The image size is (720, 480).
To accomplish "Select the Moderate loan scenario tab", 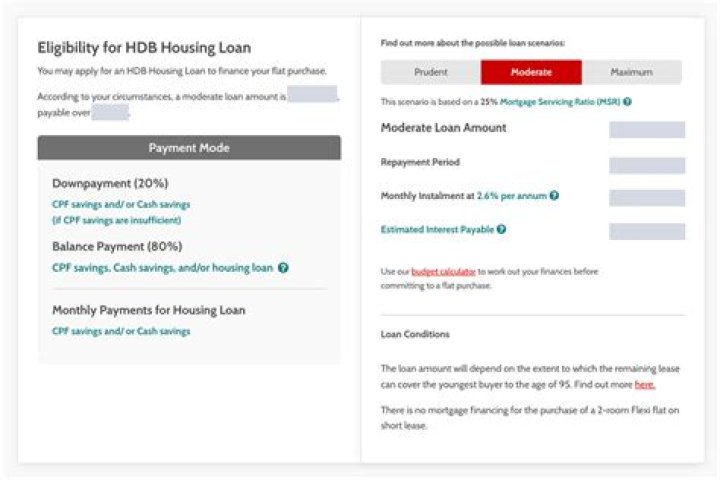I will [x=531, y=72].
